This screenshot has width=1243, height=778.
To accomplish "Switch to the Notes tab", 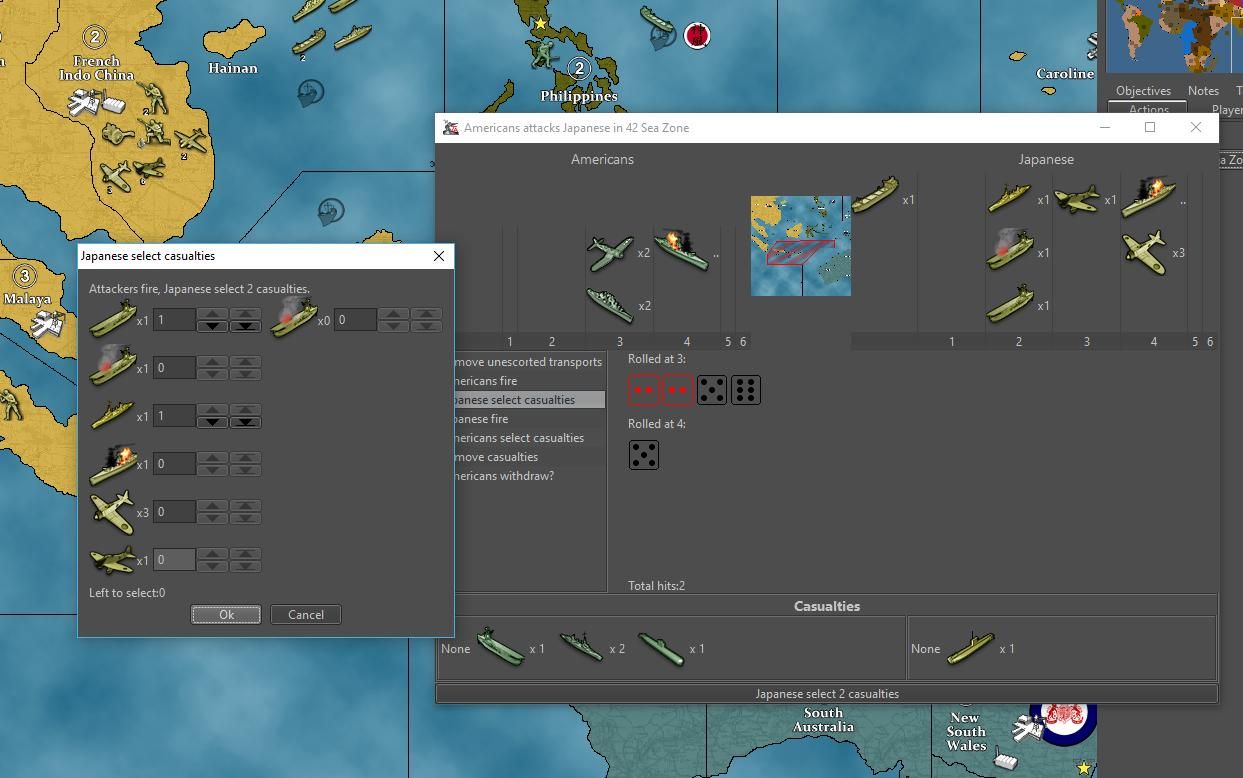I will pyautogui.click(x=1203, y=91).
